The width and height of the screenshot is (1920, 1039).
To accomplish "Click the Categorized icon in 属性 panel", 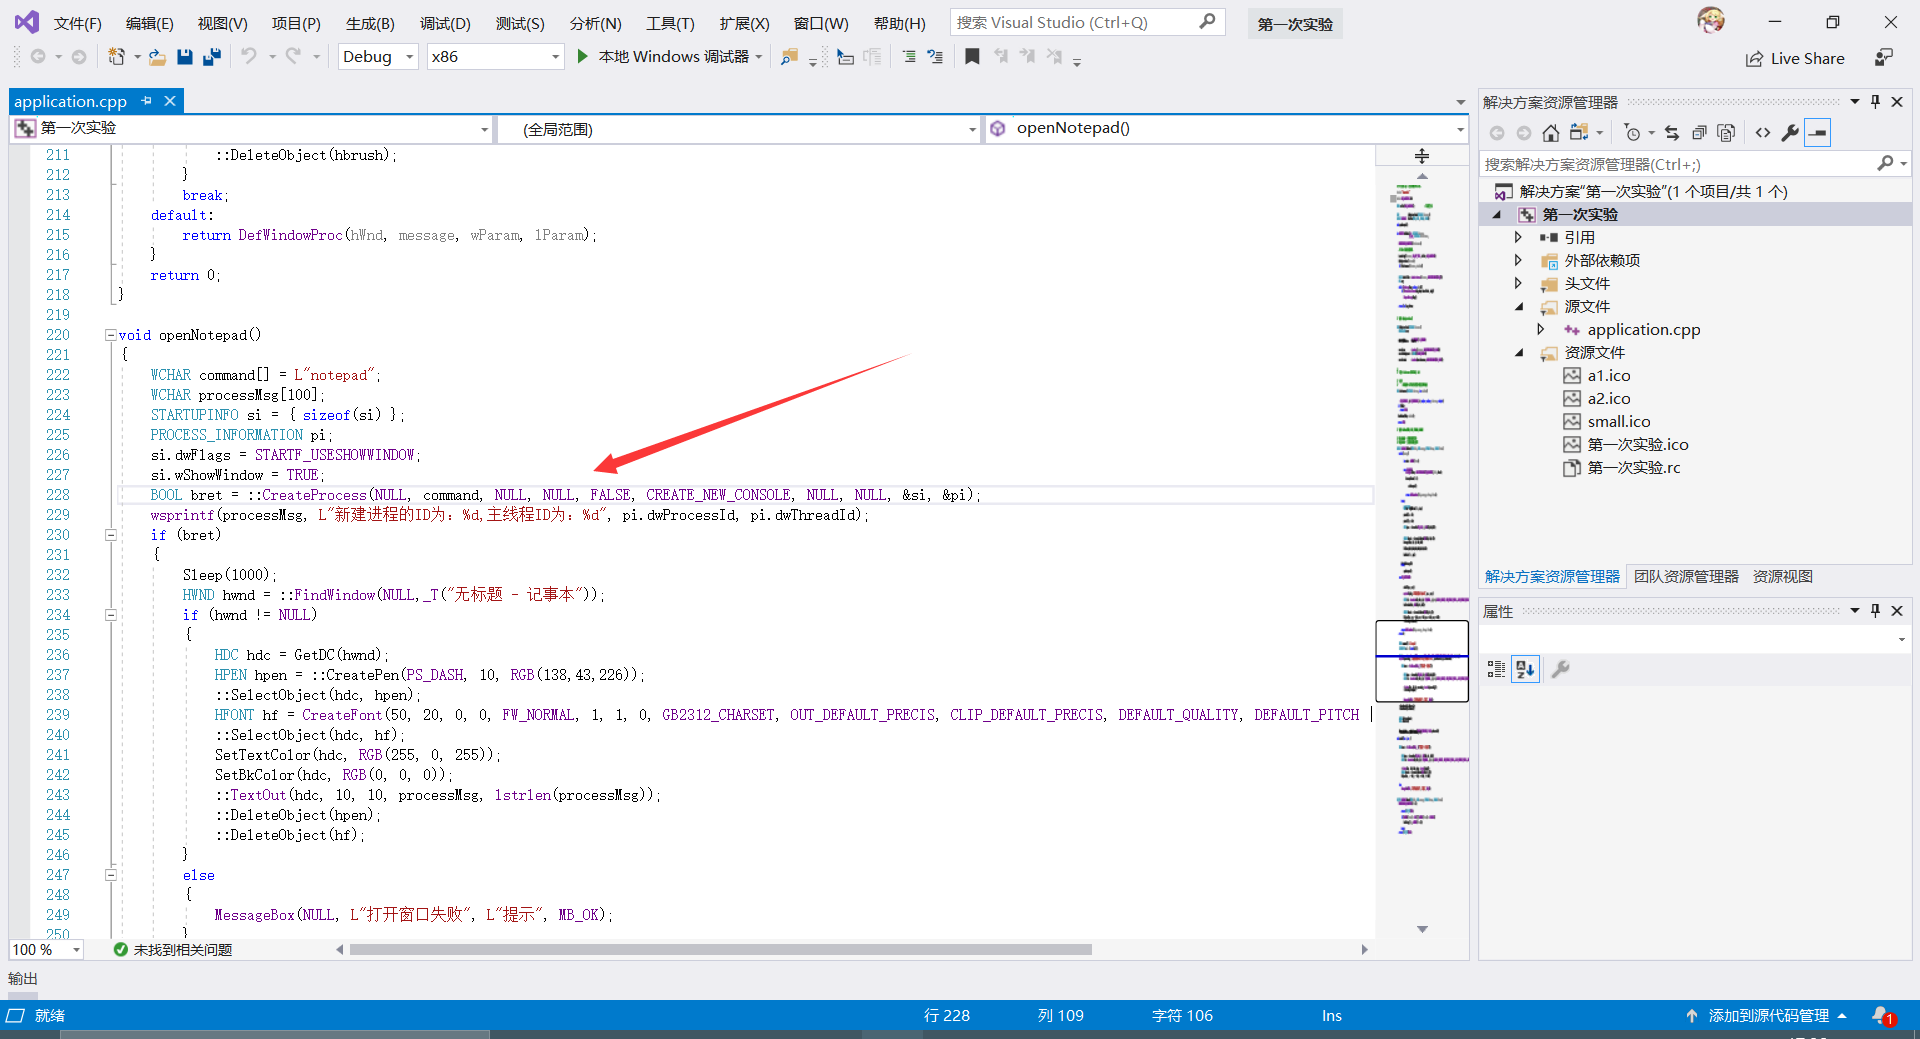I will click(1496, 670).
